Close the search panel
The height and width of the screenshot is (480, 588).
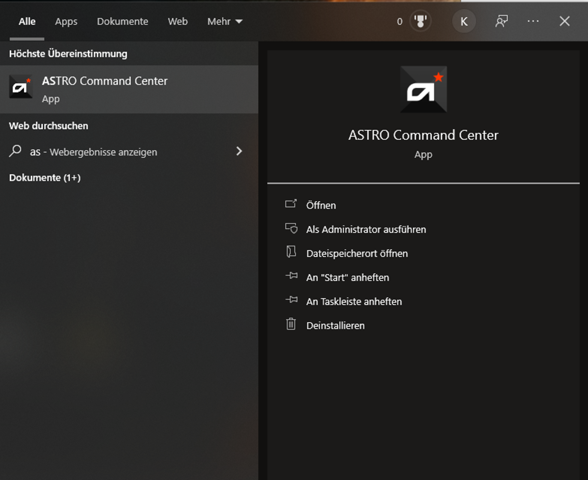(x=564, y=21)
